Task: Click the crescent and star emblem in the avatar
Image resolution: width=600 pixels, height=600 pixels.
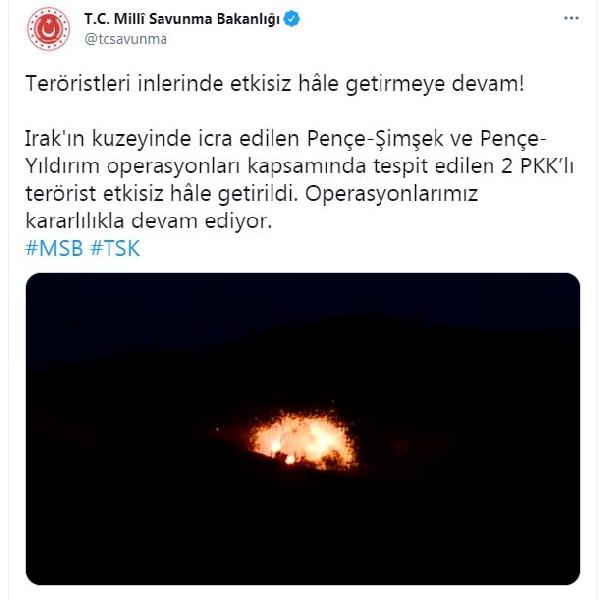Action: point(49,29)
